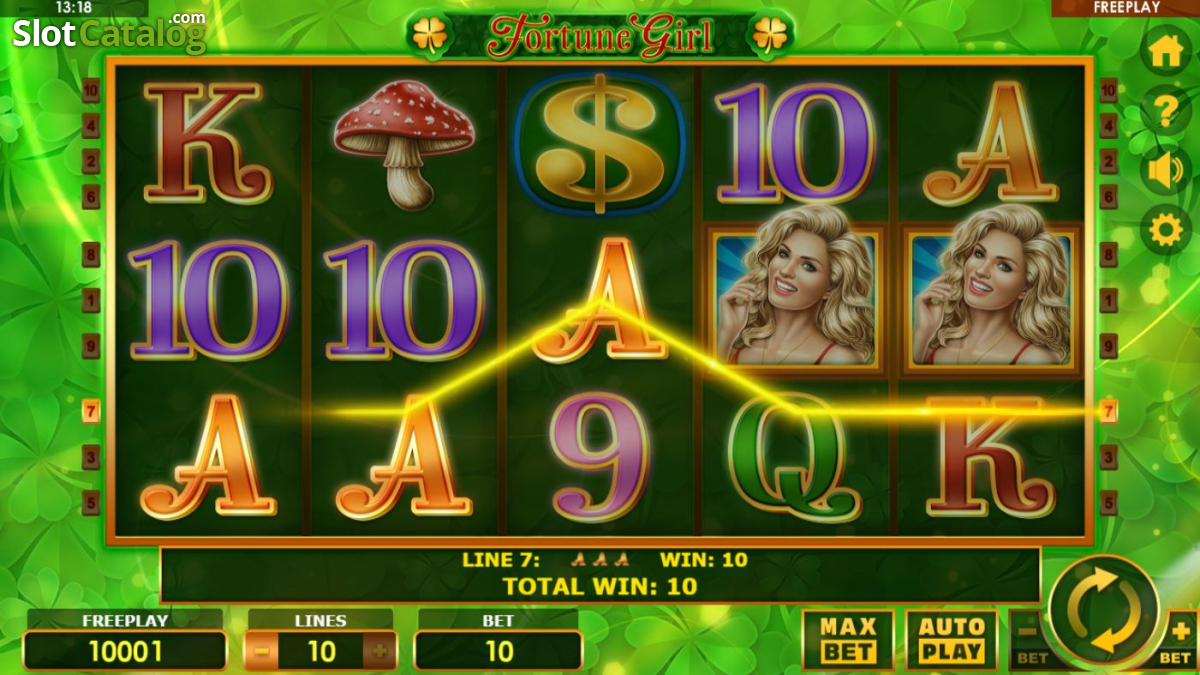1200x675 pixels.
Task: Mute sound with the speaker icon
Action: pos(1166,171)
